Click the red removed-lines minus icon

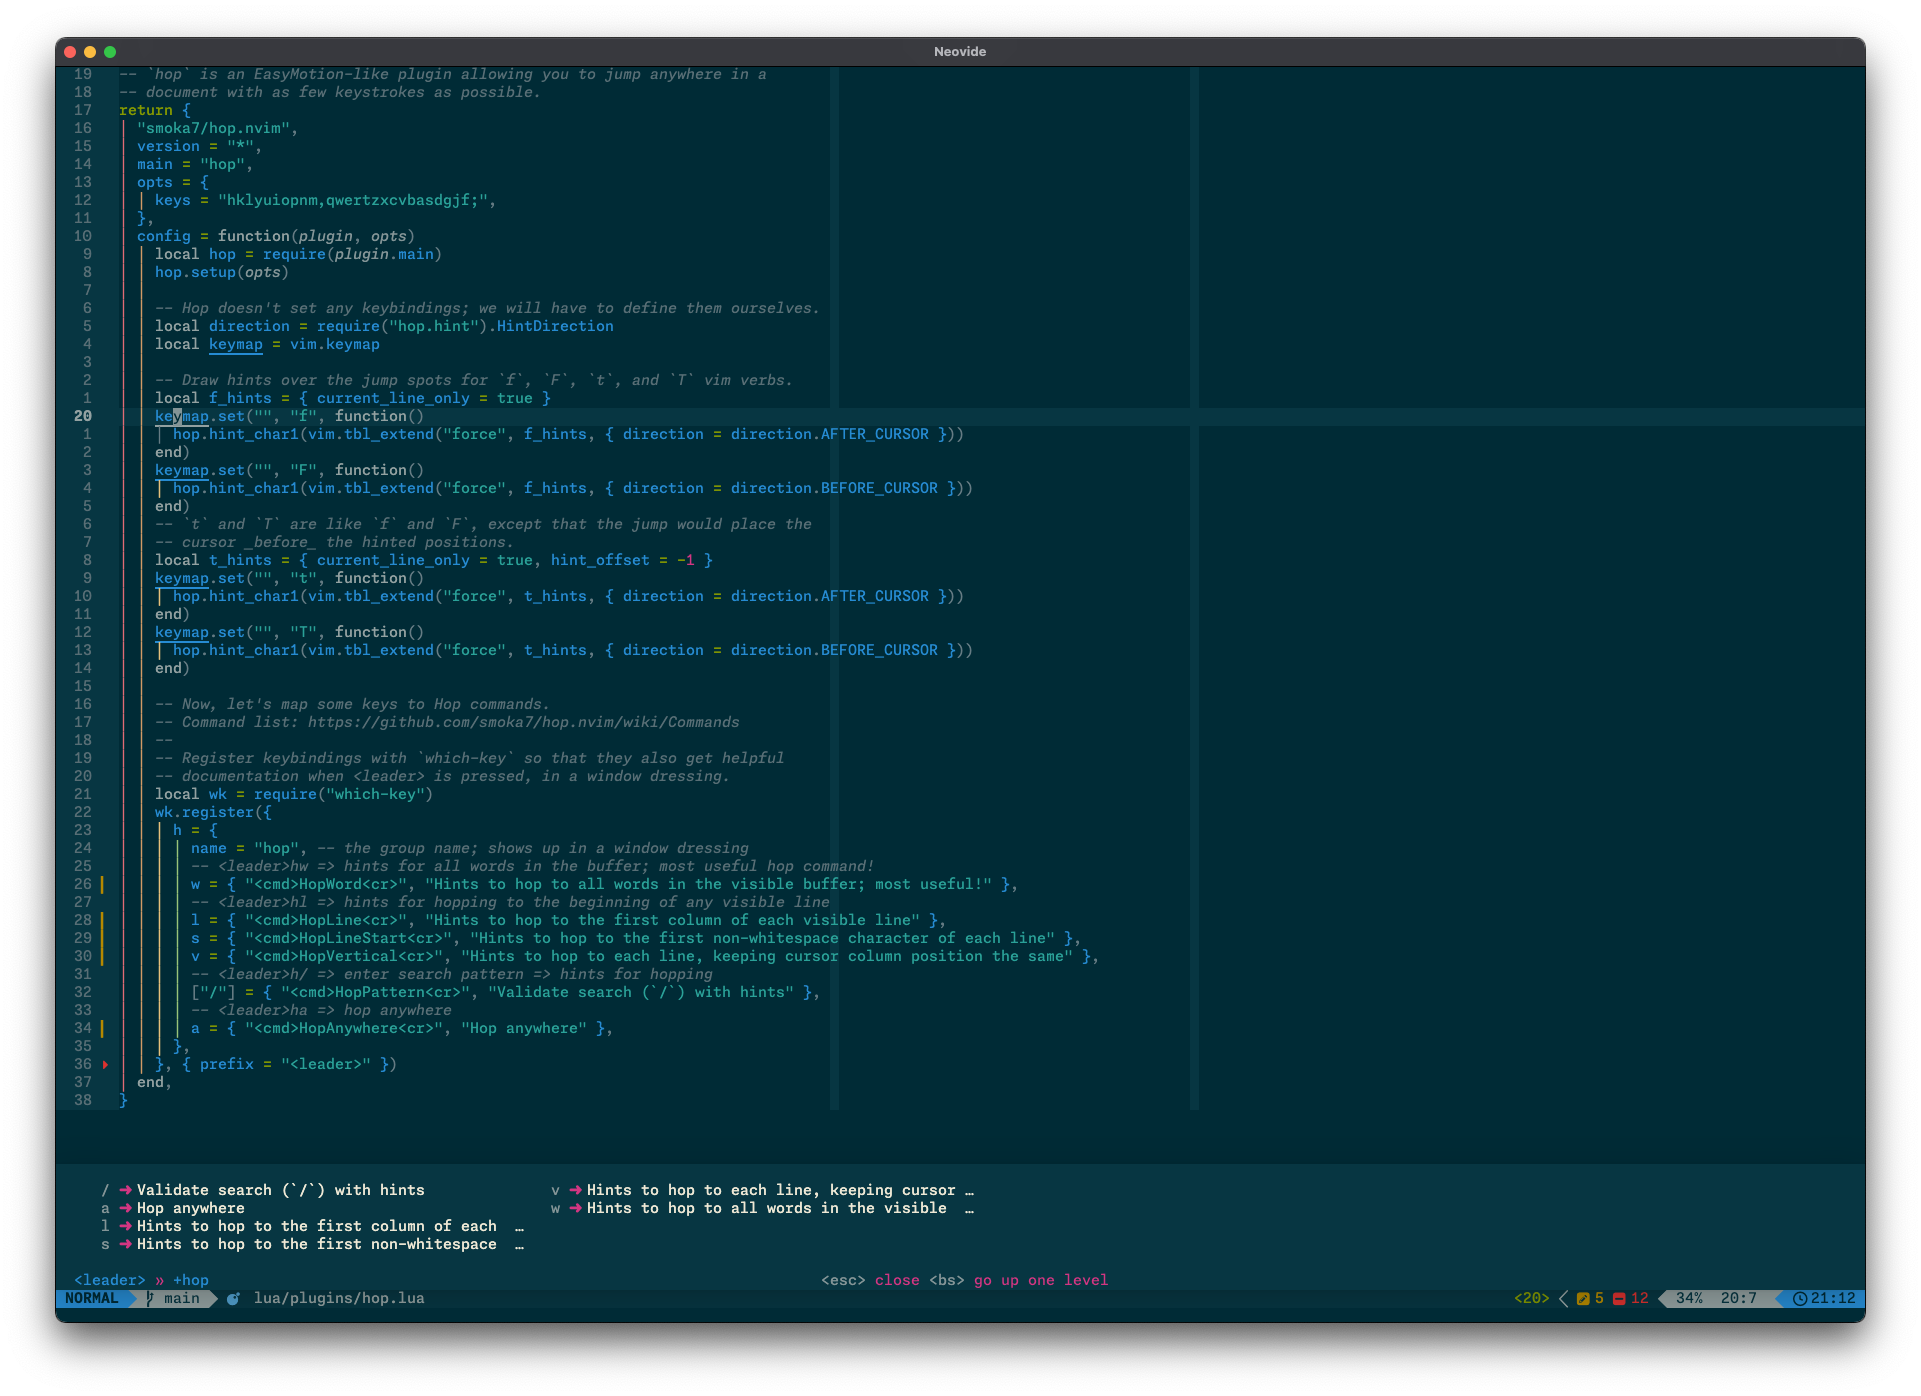click(1619, 1298)
